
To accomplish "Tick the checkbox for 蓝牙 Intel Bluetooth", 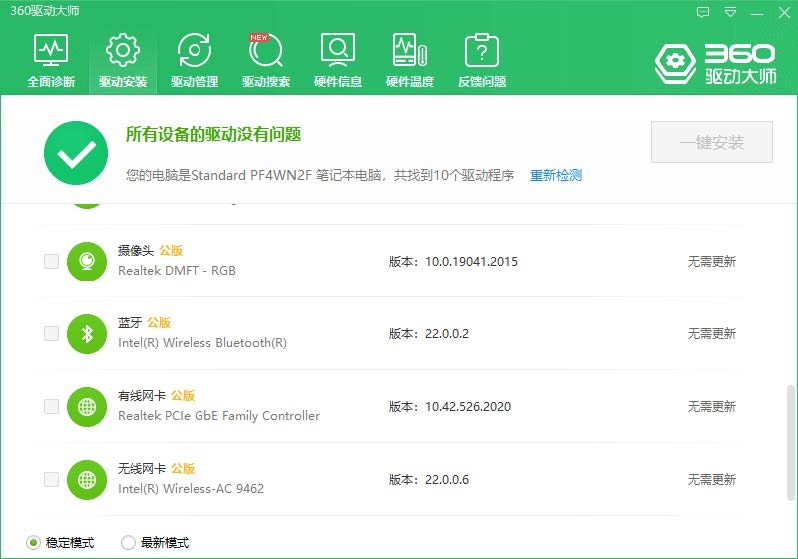I will (51, 333).
